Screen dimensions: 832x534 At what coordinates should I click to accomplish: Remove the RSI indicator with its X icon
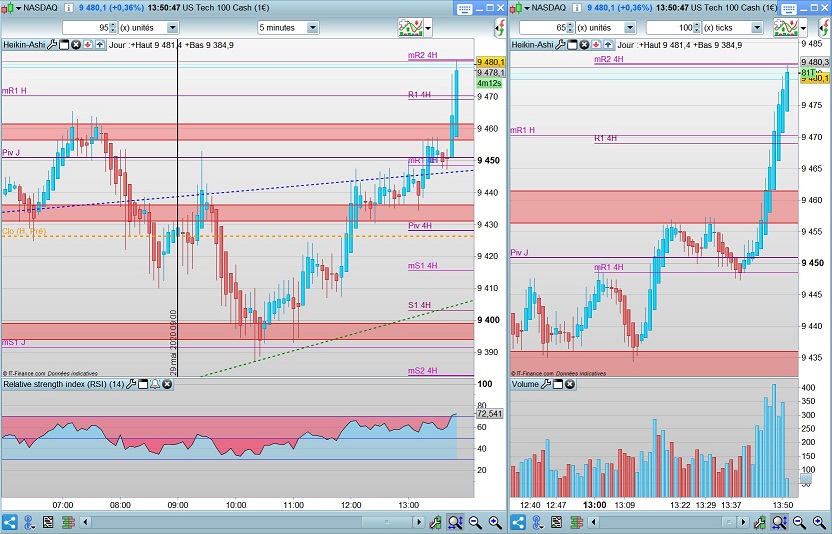167,384
